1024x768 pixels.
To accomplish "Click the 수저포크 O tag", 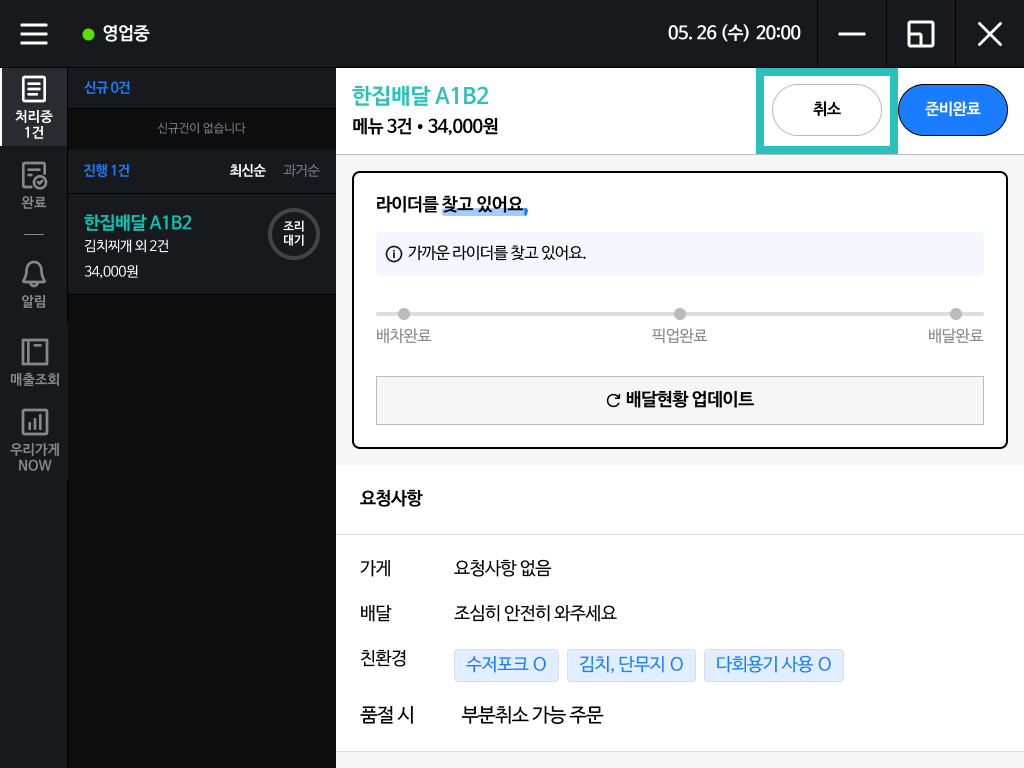I will click(x=506, y=665).
